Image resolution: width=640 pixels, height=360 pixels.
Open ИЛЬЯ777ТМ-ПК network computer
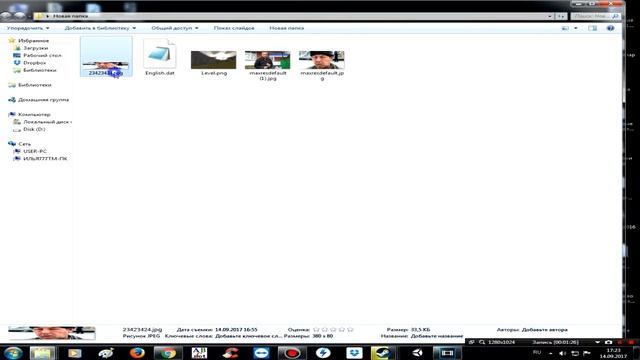click(x=45, y=158)
